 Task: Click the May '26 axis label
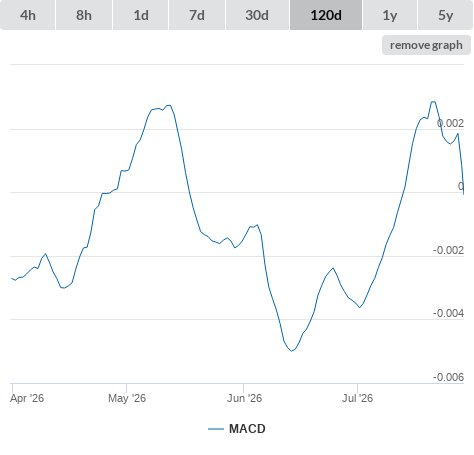coord(127,398)
